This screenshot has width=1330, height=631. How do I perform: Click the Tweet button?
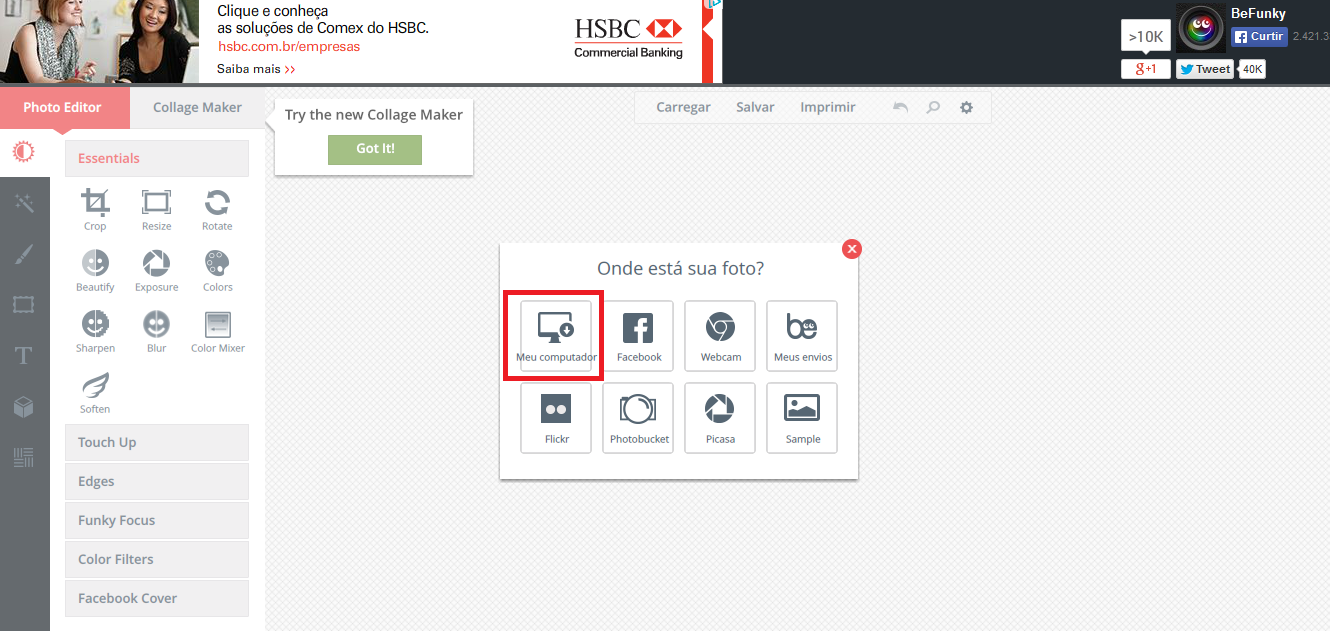coord(1204,69)
